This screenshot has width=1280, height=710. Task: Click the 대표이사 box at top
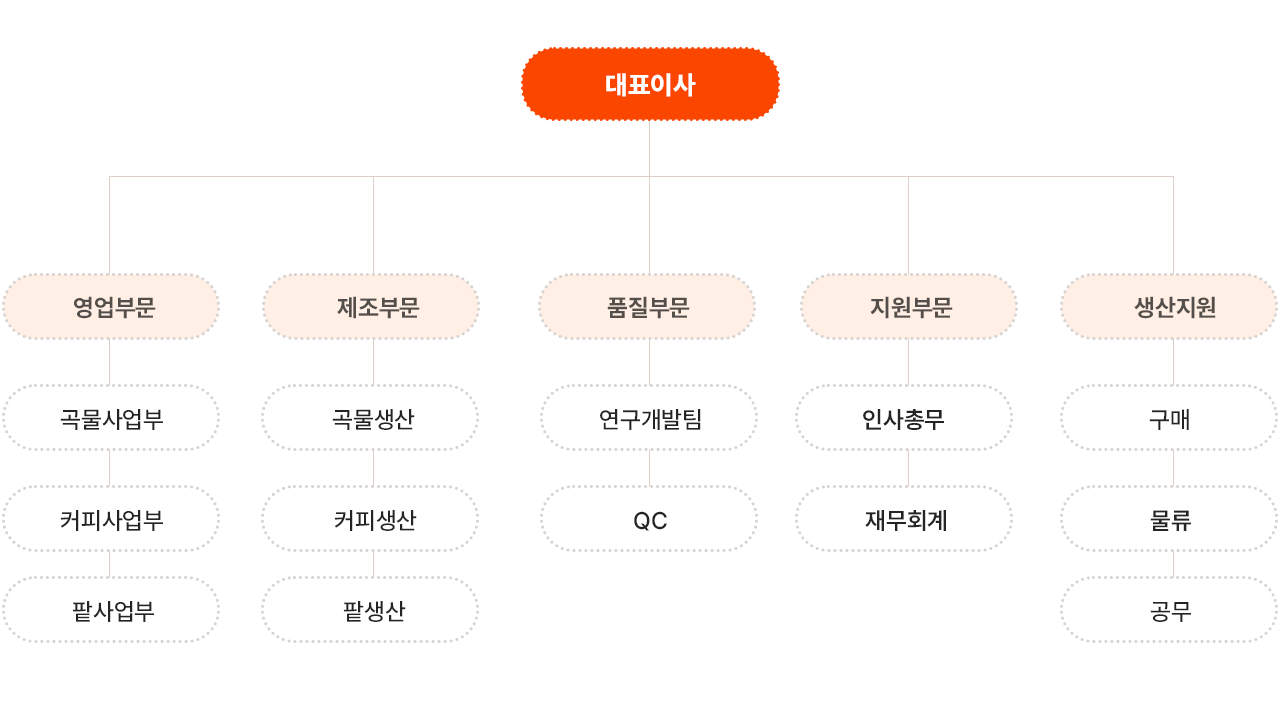click(x=650, y=84)
